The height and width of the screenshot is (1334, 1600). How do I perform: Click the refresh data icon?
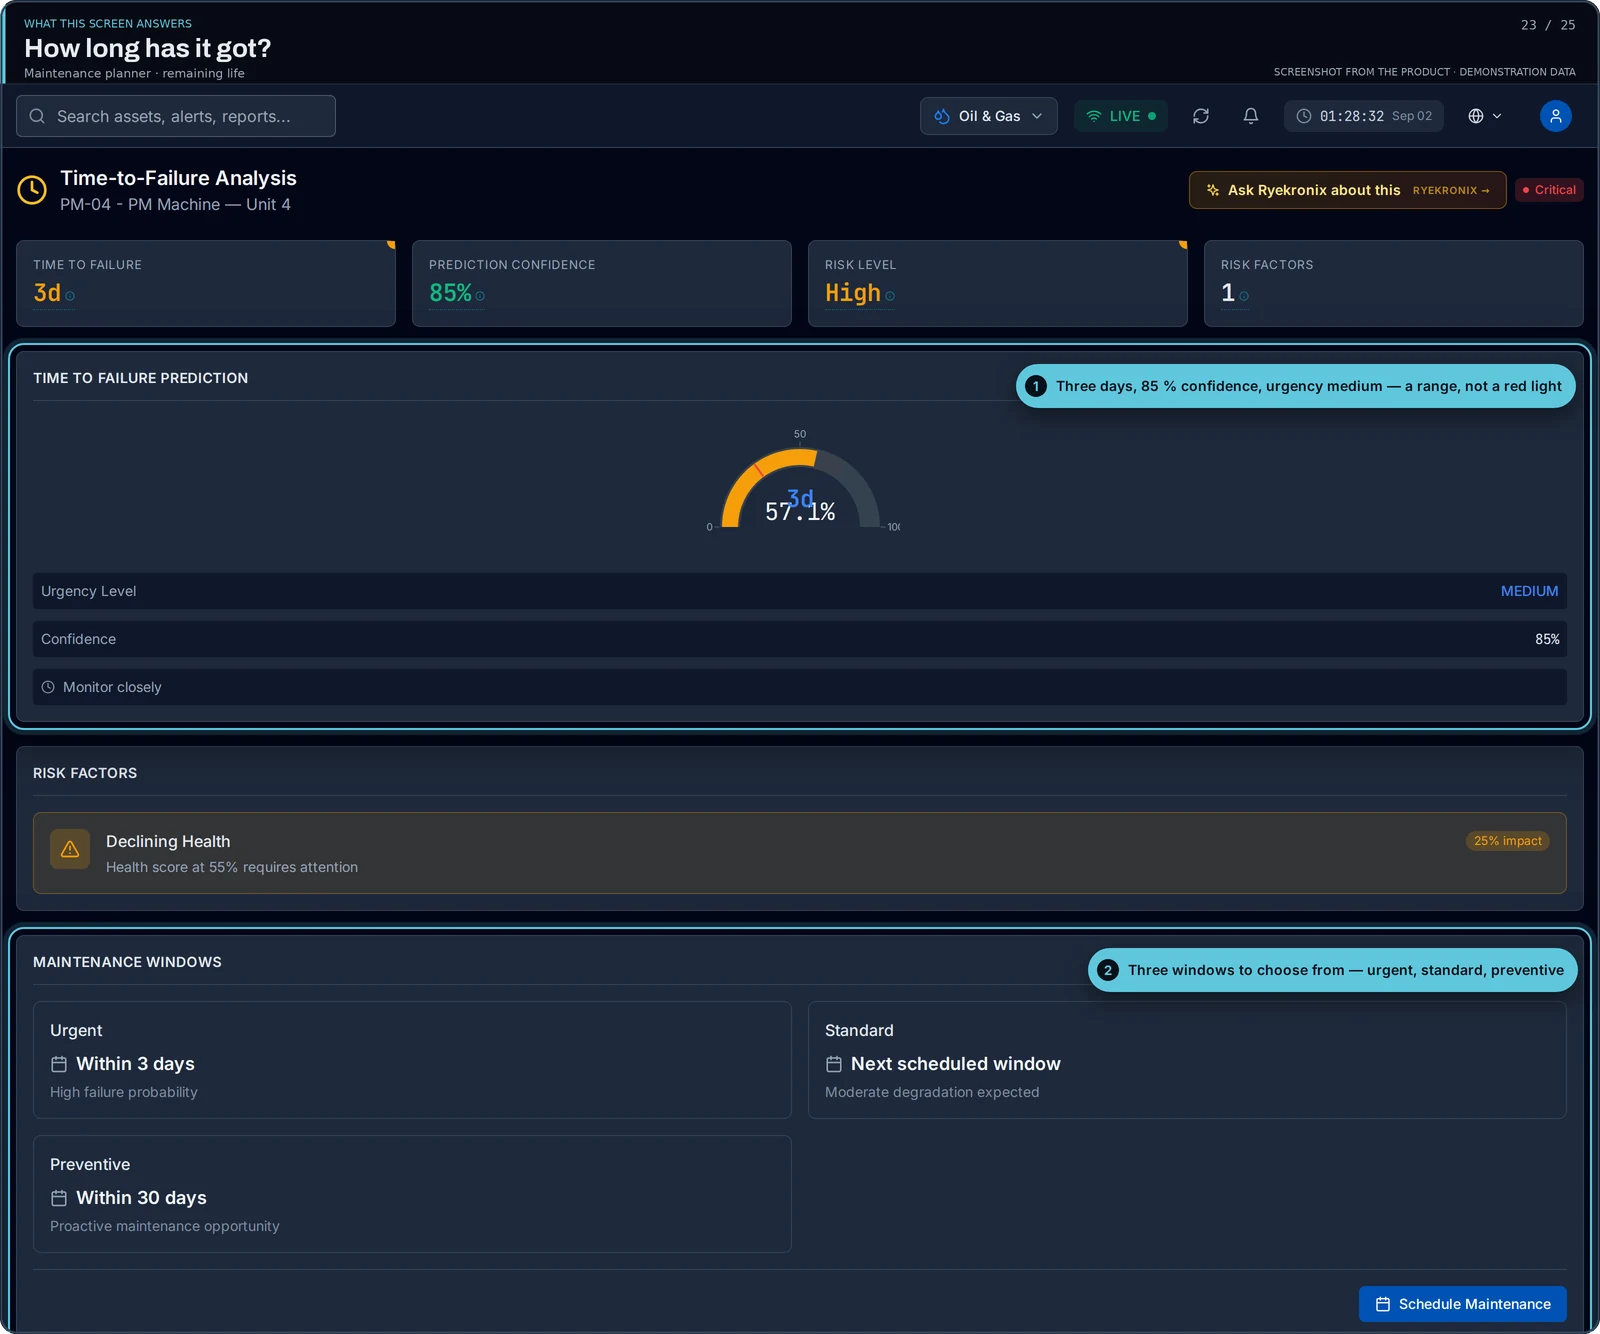click(x=1201, y=116)
